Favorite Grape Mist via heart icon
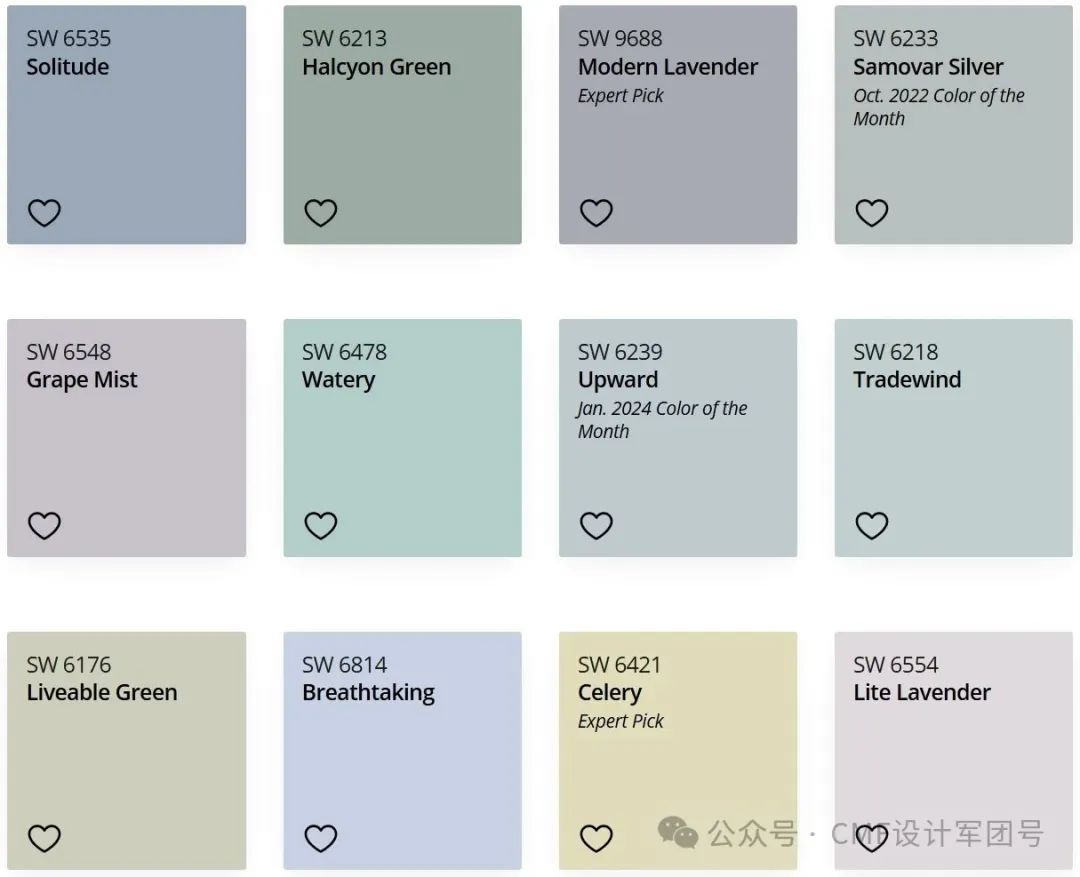1080x877 pixels. [44, 526]
